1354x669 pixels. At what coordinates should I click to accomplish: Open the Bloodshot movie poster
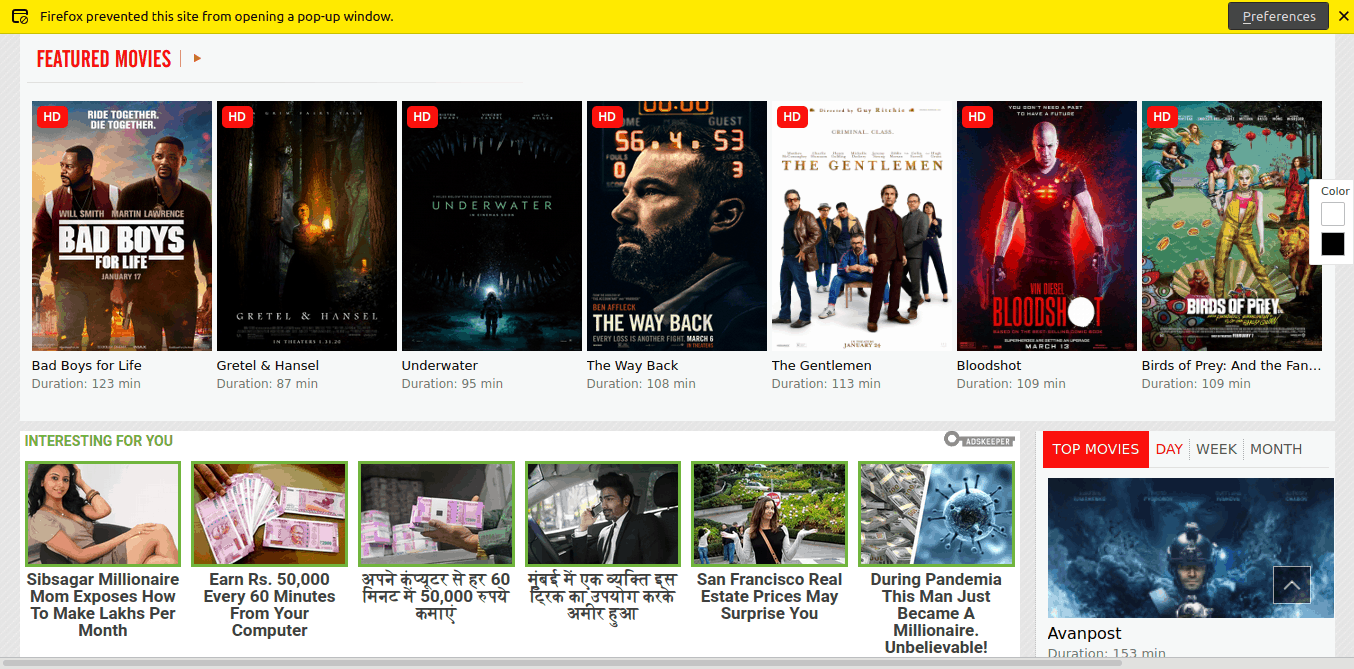coord(1047,226)
